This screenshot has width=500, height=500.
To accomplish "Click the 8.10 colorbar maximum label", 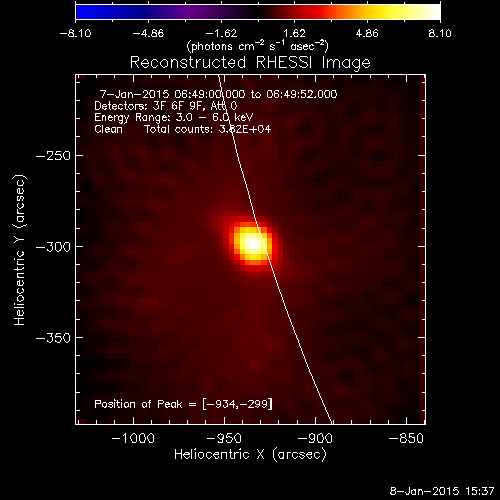I will tap(440, 33).
